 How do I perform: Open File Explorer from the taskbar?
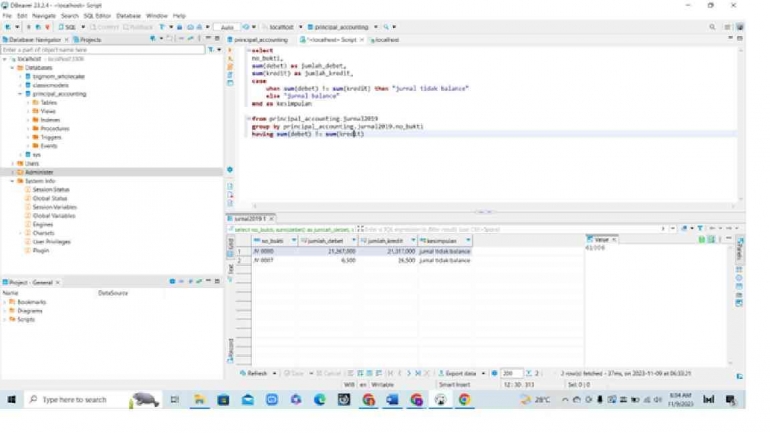pyautogui.click(x=199, y=400)
